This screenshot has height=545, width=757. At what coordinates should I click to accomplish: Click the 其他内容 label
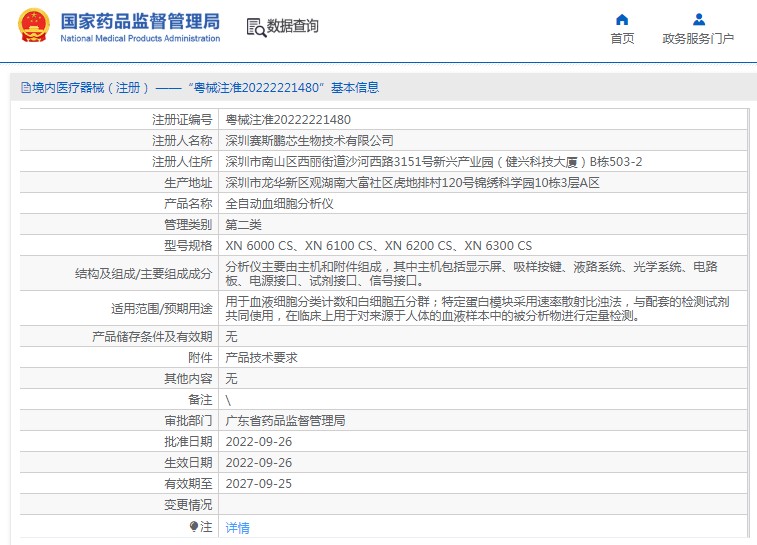click(188, 378)
